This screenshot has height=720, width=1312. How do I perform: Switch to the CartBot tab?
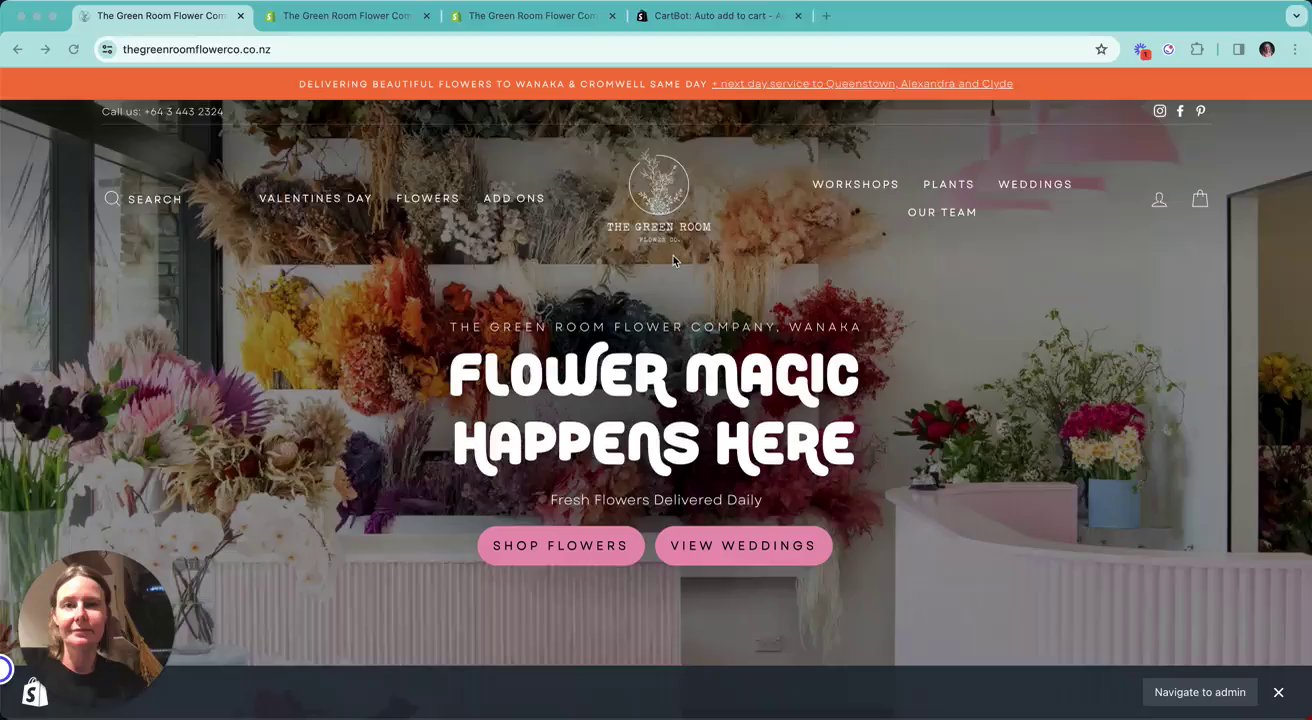(718, 16)
